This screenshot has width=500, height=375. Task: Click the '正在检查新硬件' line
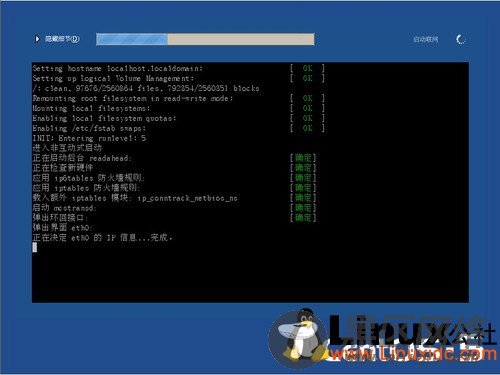63,168
